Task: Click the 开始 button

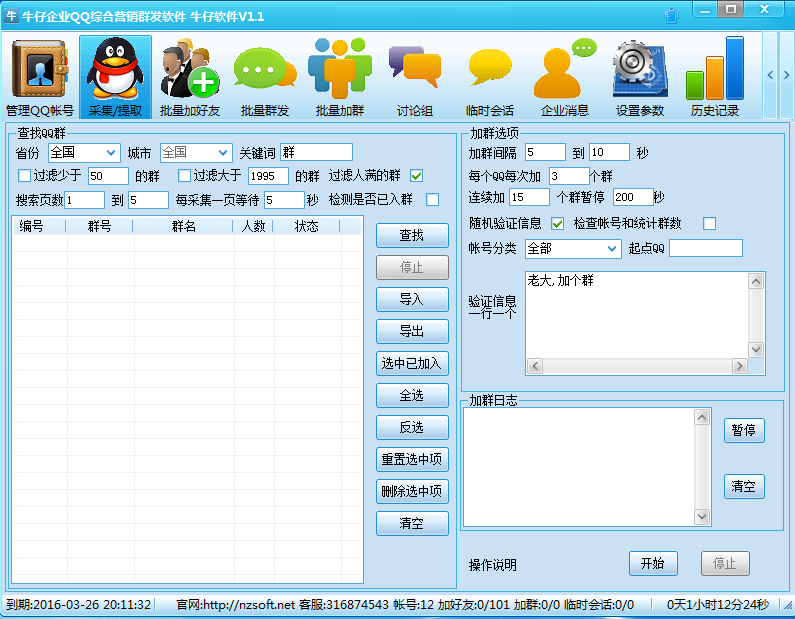Action: coord(653,563)
